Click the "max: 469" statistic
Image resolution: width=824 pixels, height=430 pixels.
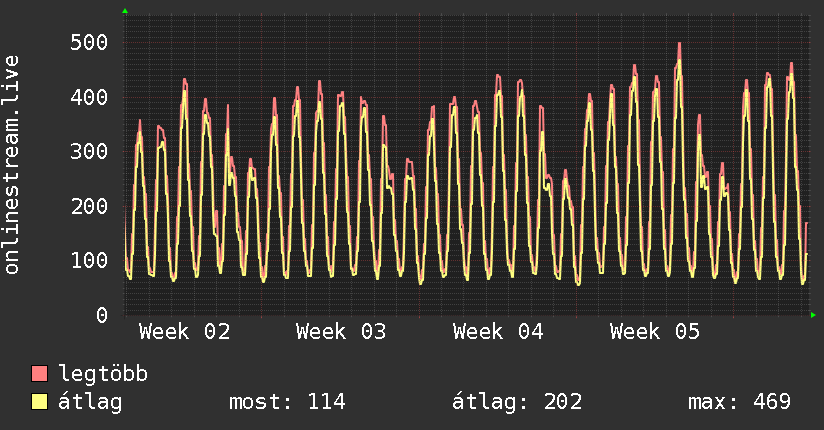(739, 402)
